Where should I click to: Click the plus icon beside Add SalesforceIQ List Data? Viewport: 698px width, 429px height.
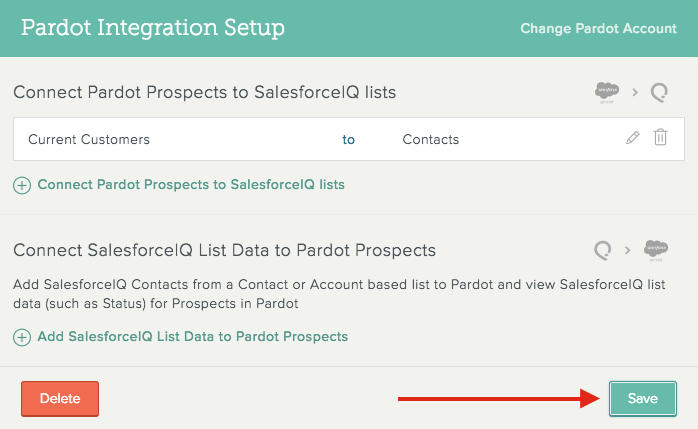[x=22, y=337]
